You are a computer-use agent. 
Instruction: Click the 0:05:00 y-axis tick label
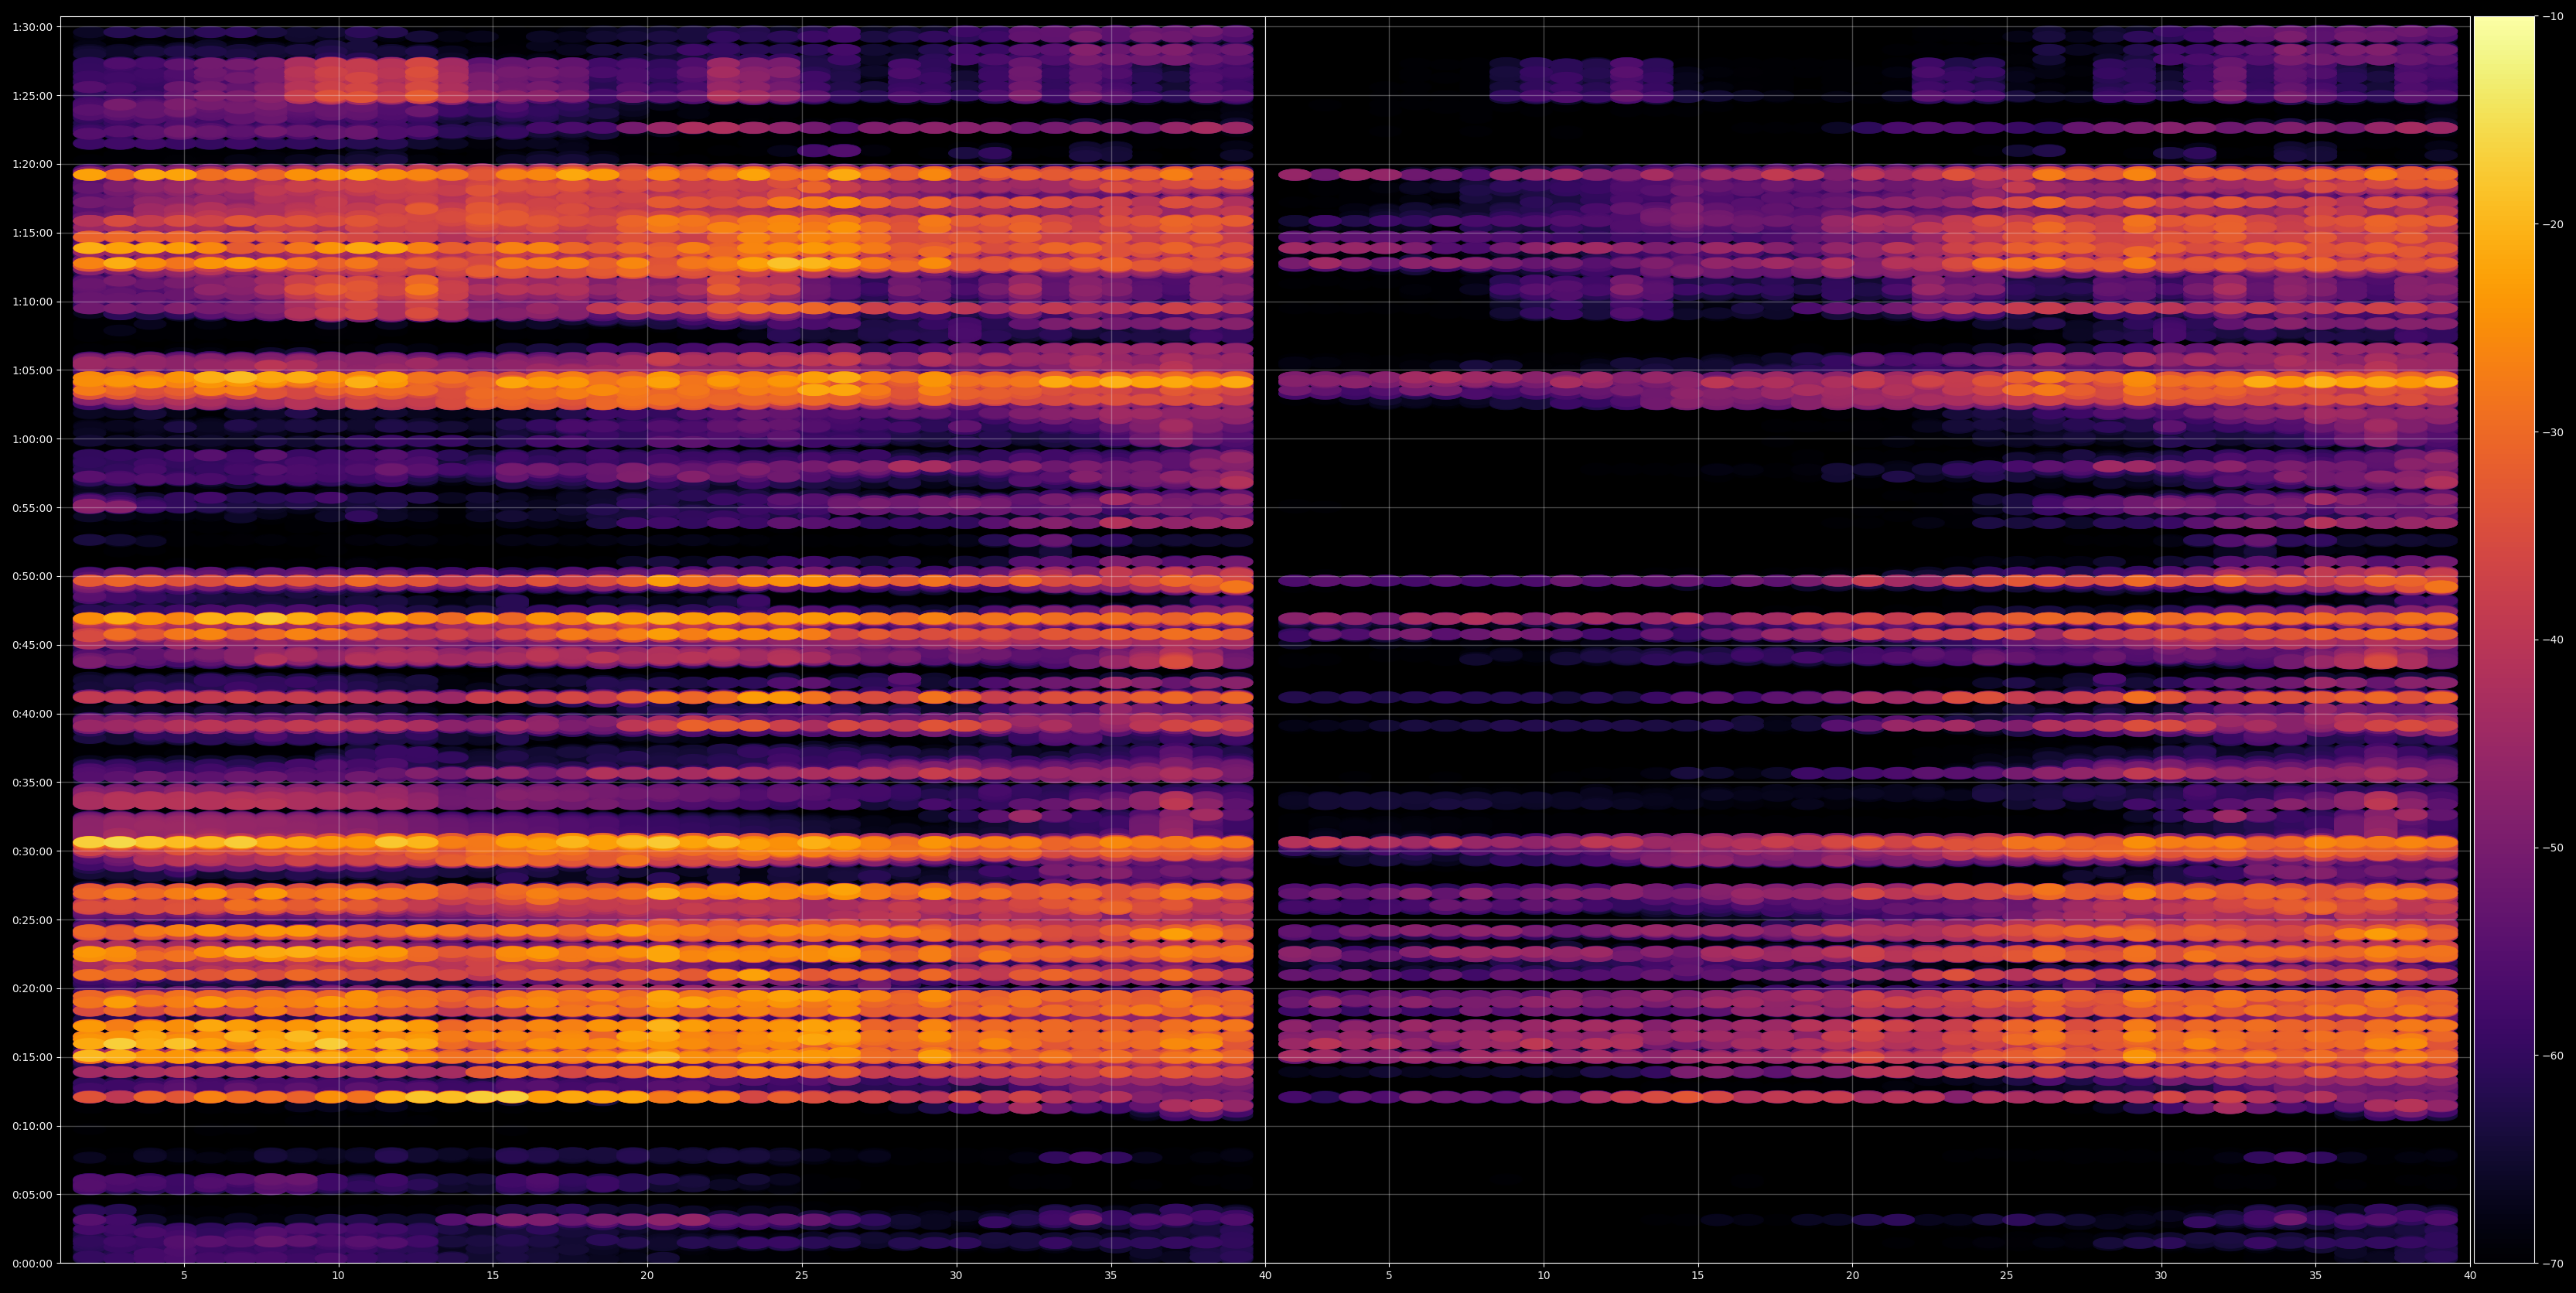coord(32,1194)
